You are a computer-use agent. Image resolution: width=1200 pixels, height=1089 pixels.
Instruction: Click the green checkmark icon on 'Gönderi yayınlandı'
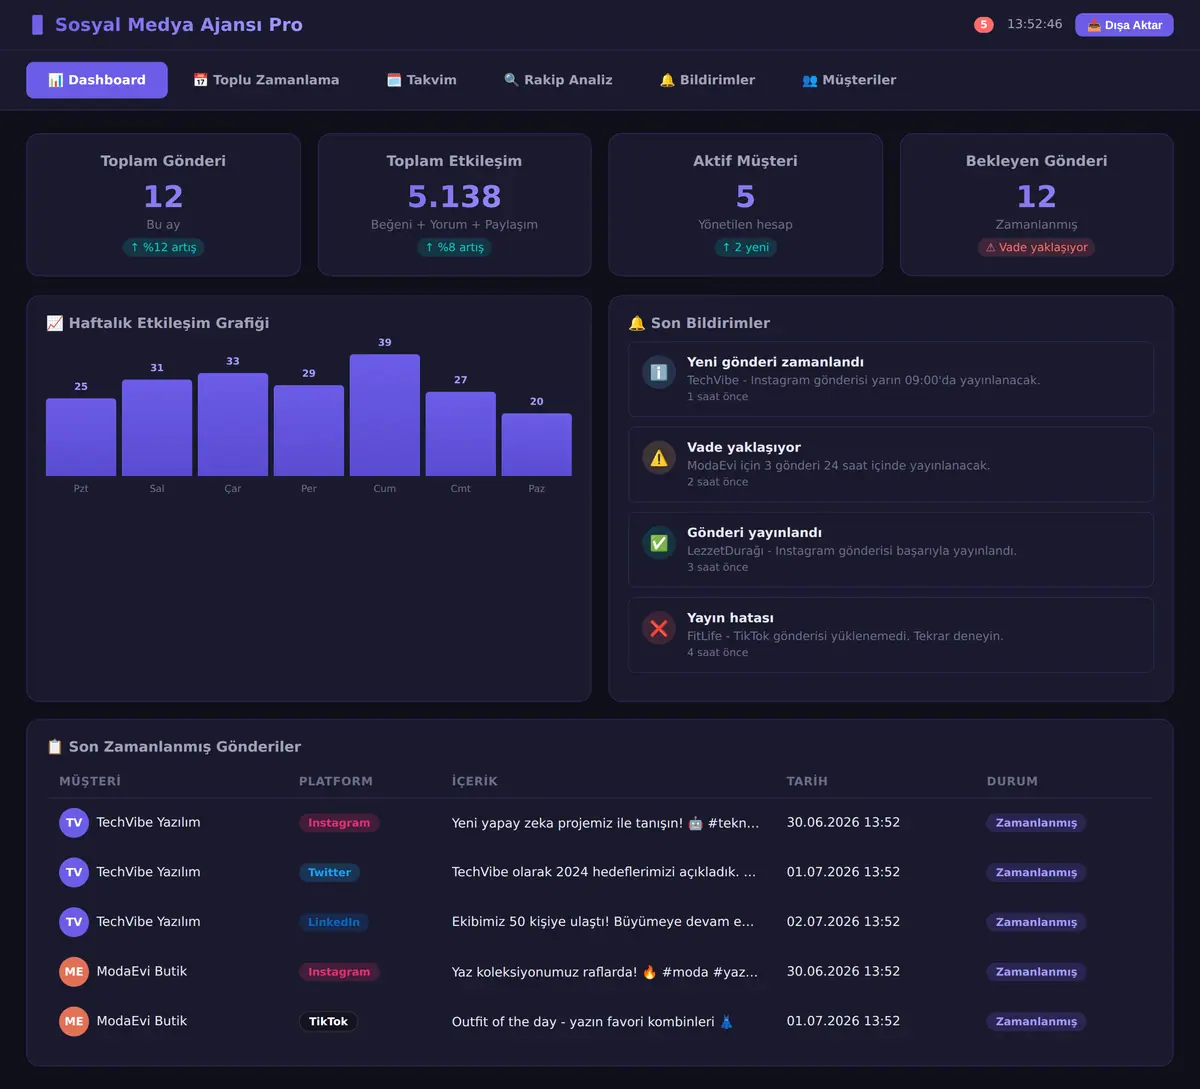click(659, 542)
